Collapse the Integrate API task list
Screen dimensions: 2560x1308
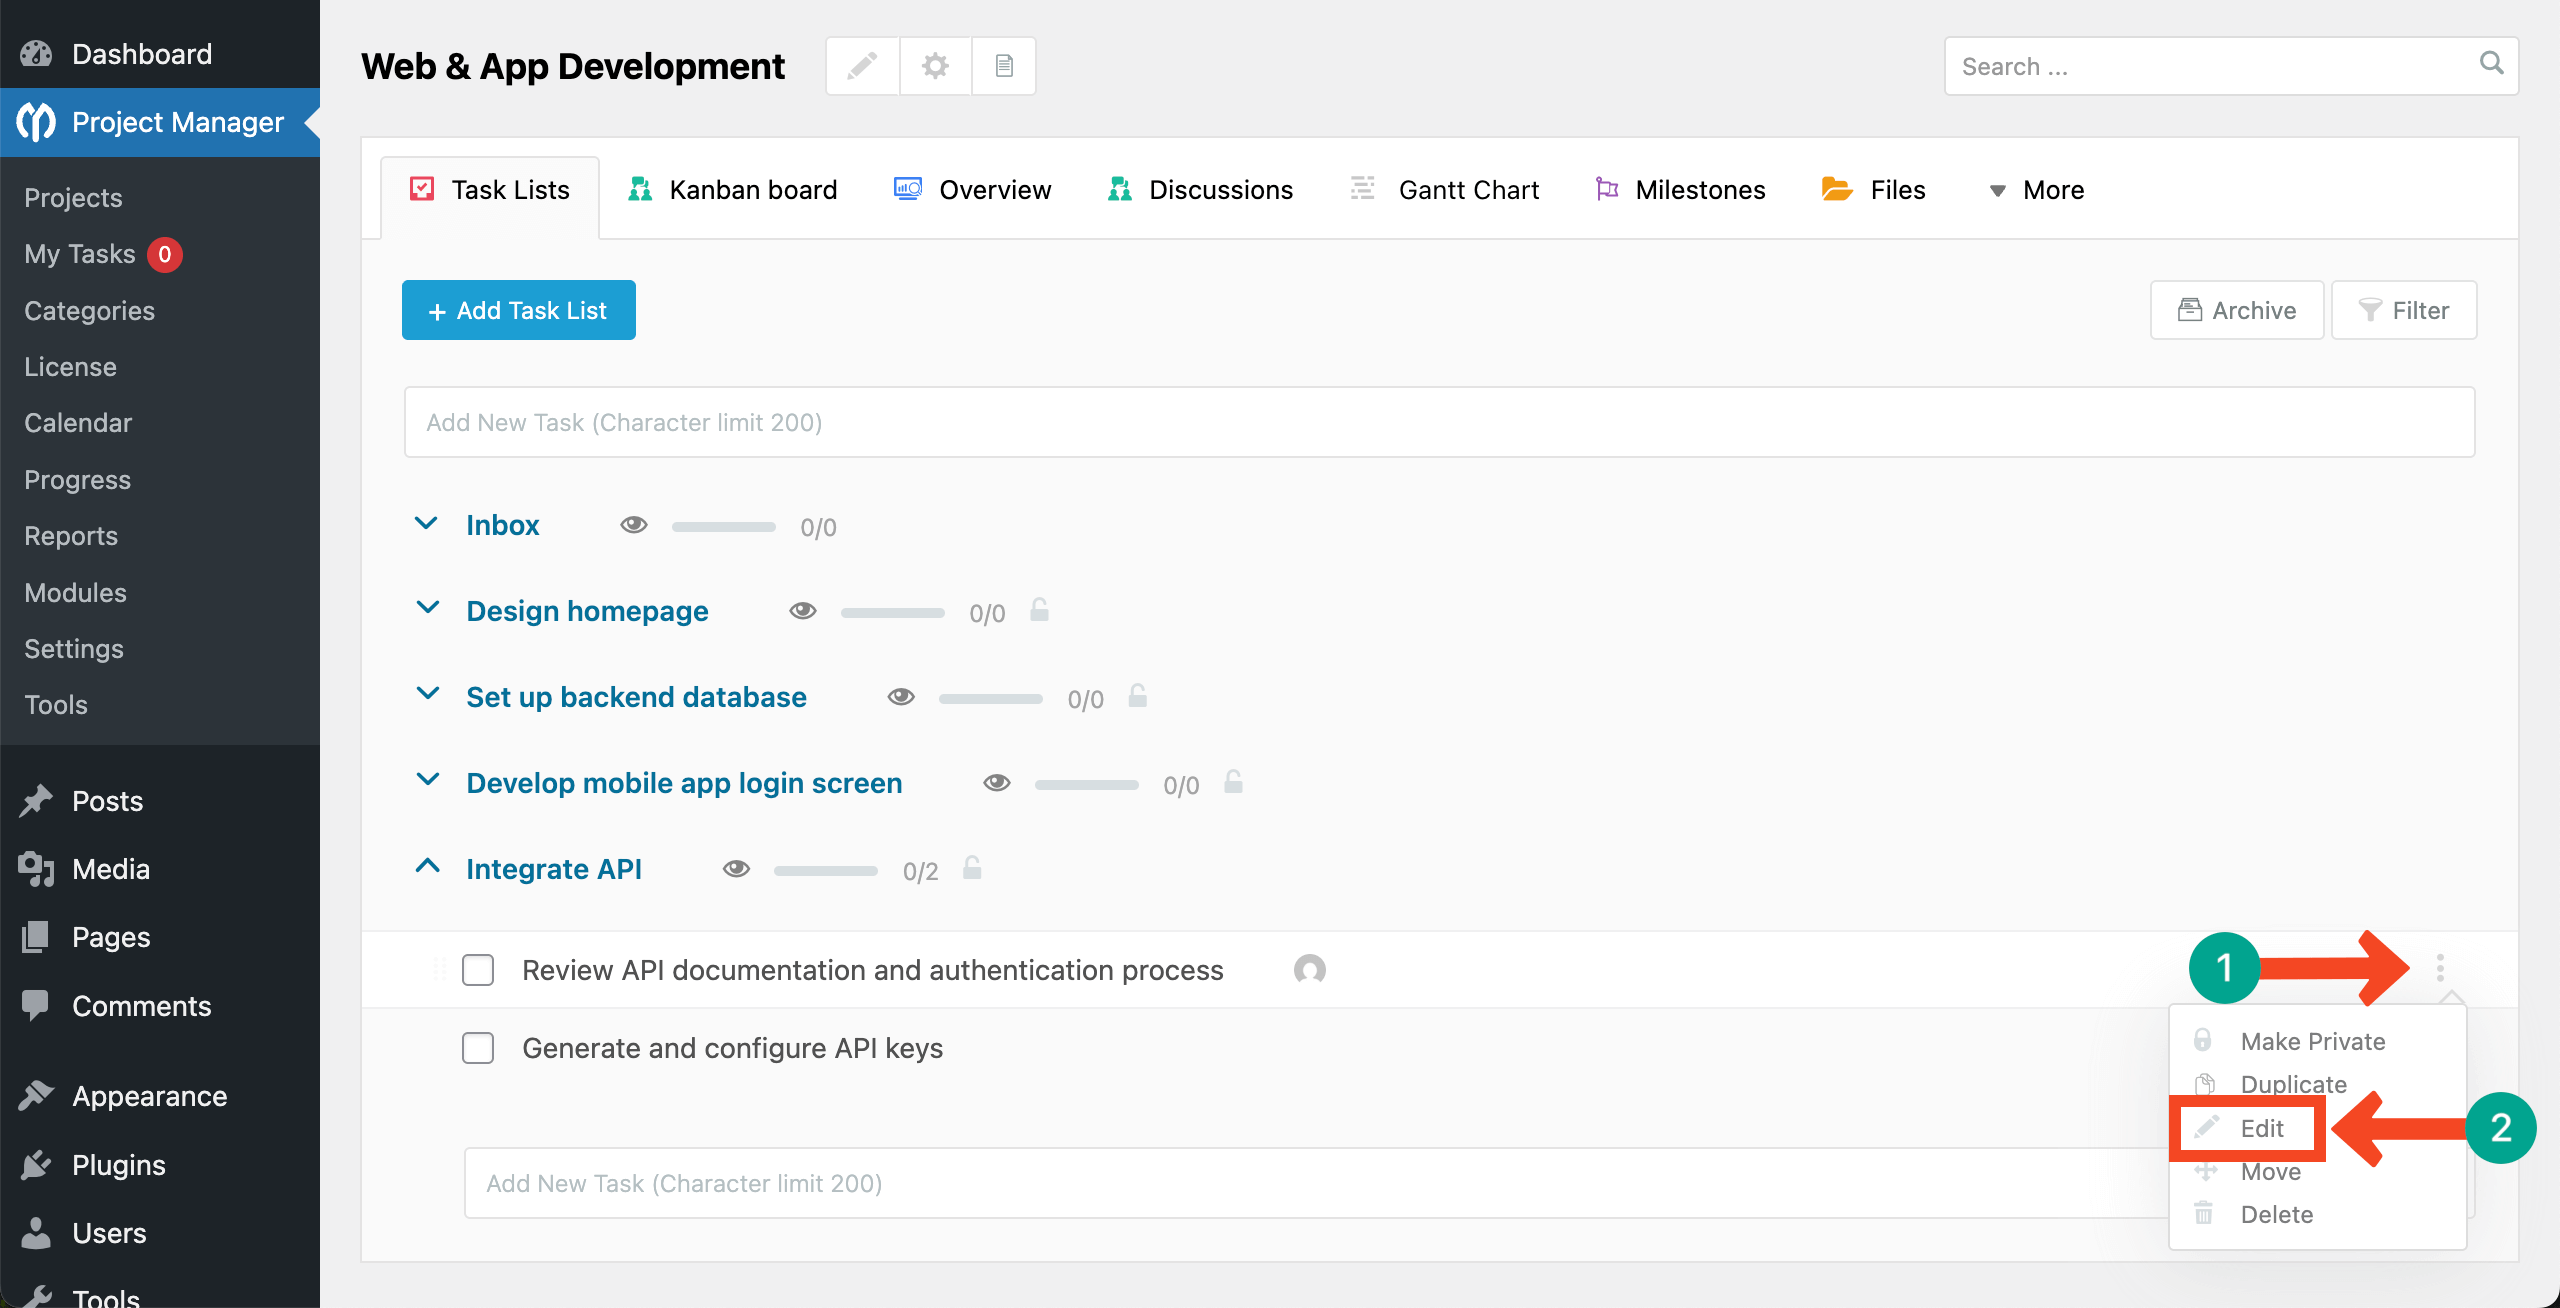coord(427,866)
